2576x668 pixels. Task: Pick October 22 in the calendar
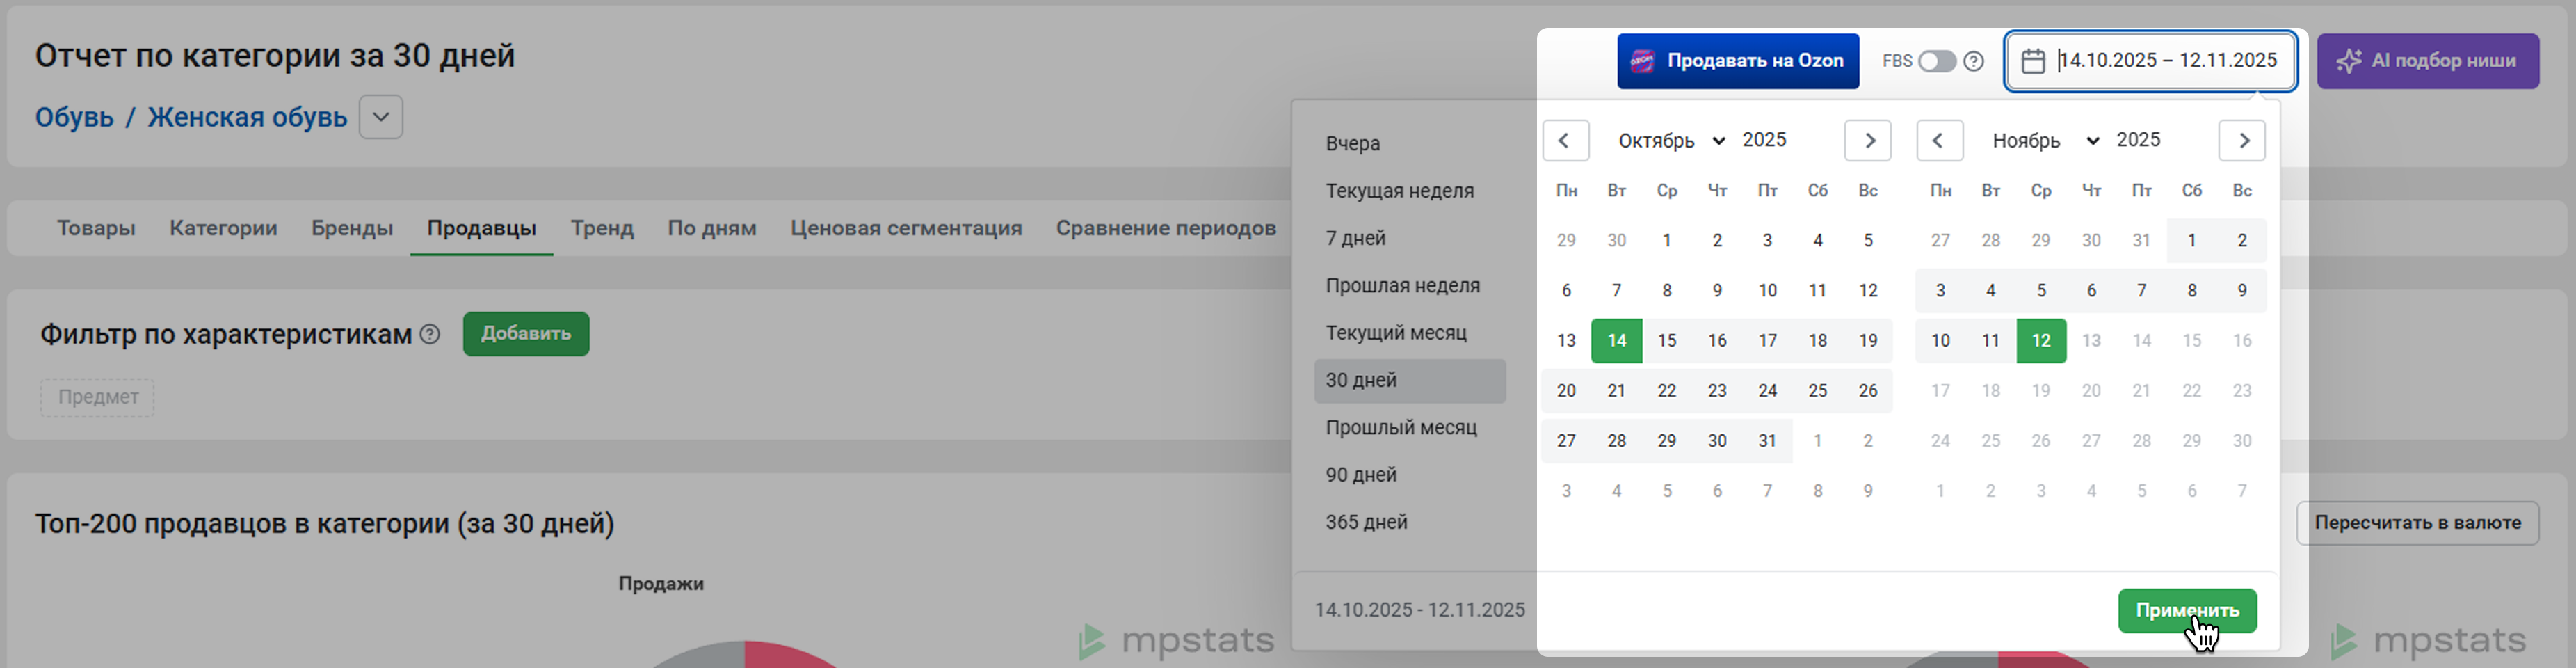point(1666,391)
